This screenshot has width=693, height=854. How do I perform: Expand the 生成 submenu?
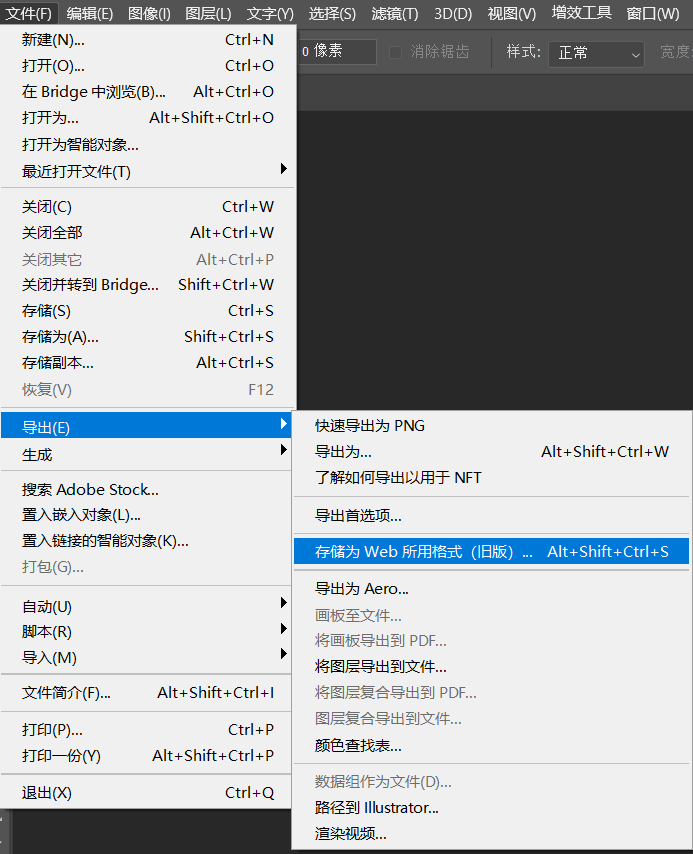pos(146,454)
